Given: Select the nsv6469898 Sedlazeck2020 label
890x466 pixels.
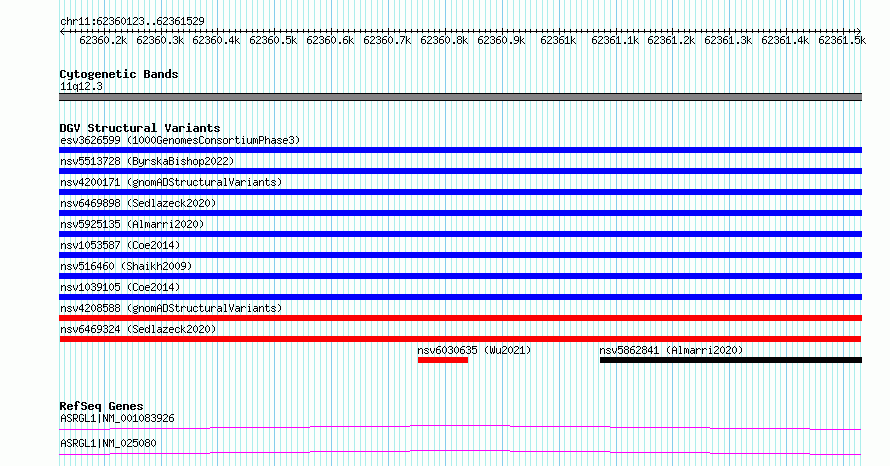Looking at the screenshot, I should pos(138,203).
